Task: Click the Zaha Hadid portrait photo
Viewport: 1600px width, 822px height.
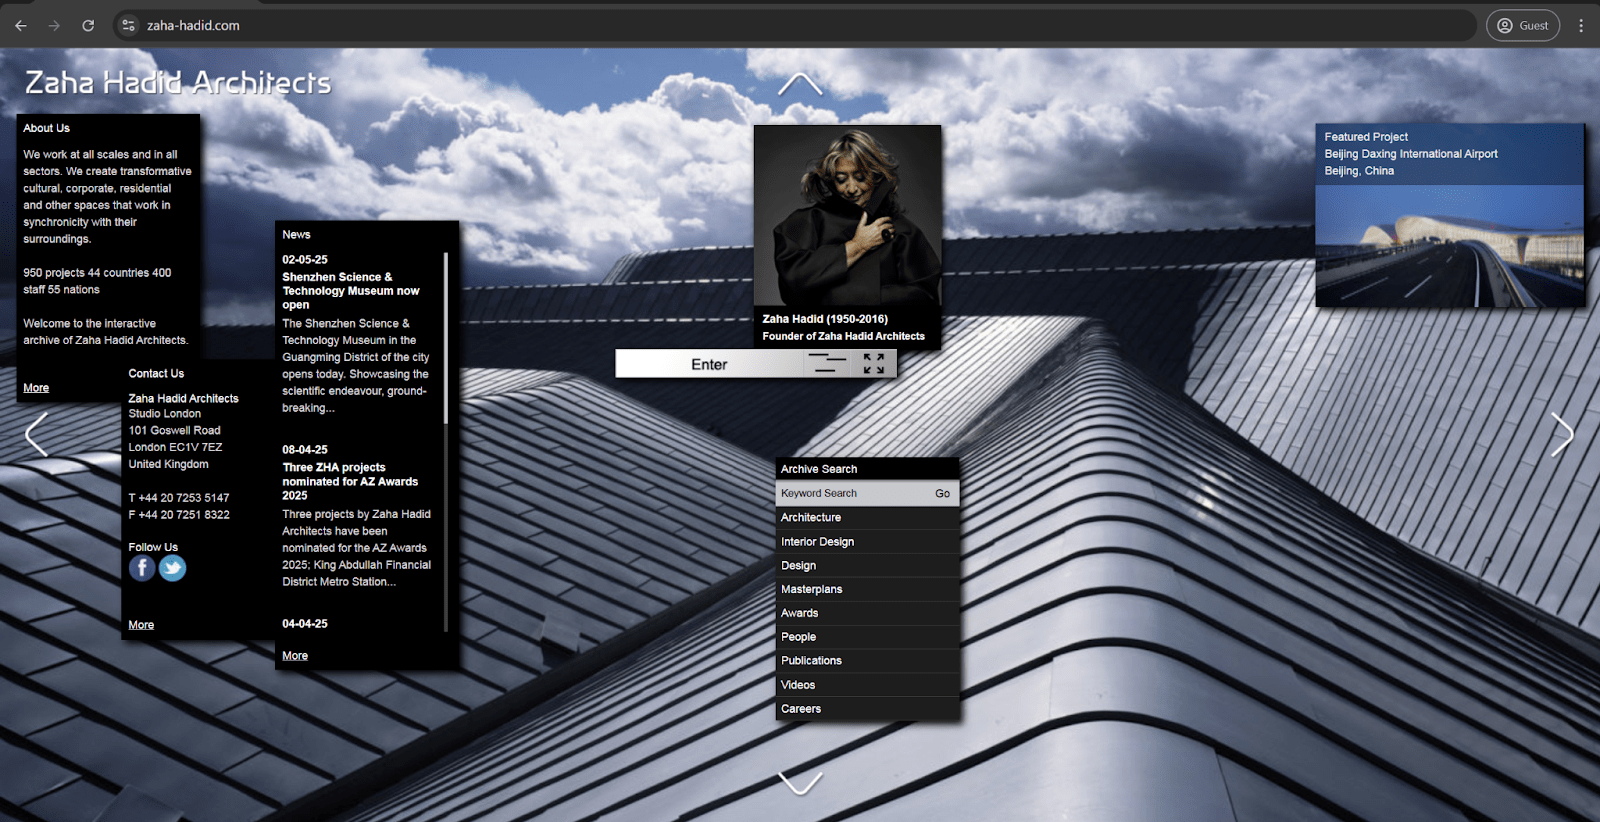Action: pos(847,215)
